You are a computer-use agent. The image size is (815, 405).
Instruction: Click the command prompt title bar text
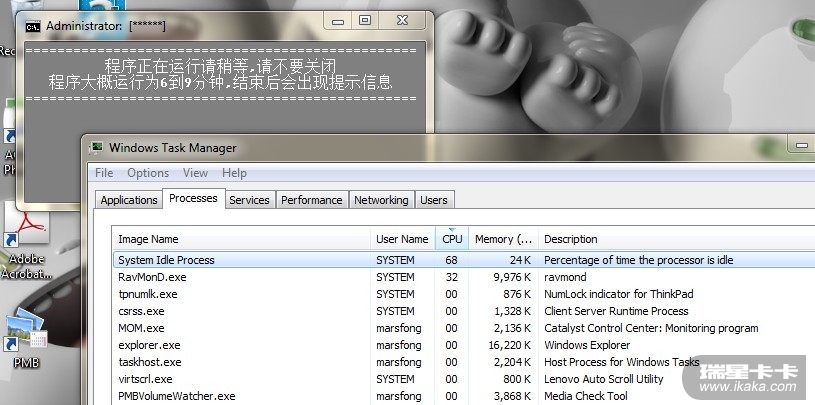(x=106, y=26)
